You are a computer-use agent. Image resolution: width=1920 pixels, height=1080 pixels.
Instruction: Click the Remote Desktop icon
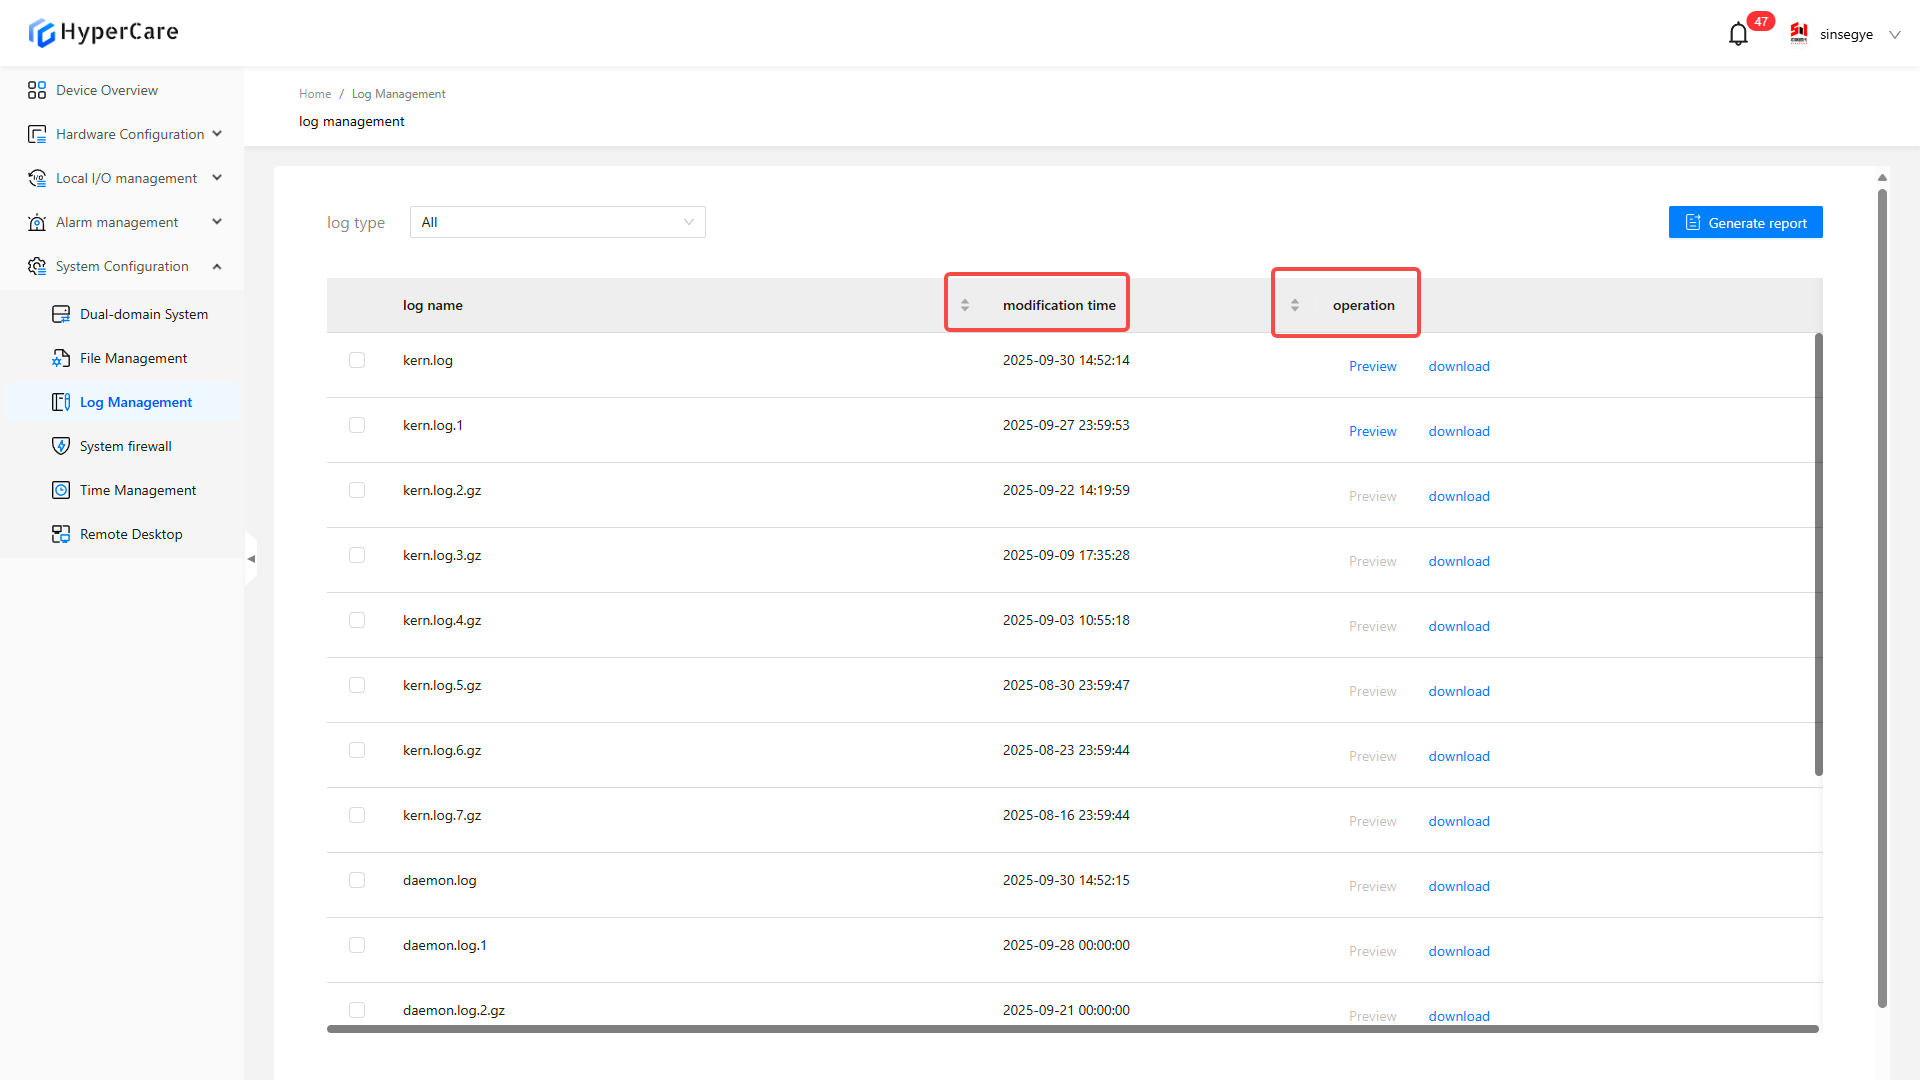61,534
